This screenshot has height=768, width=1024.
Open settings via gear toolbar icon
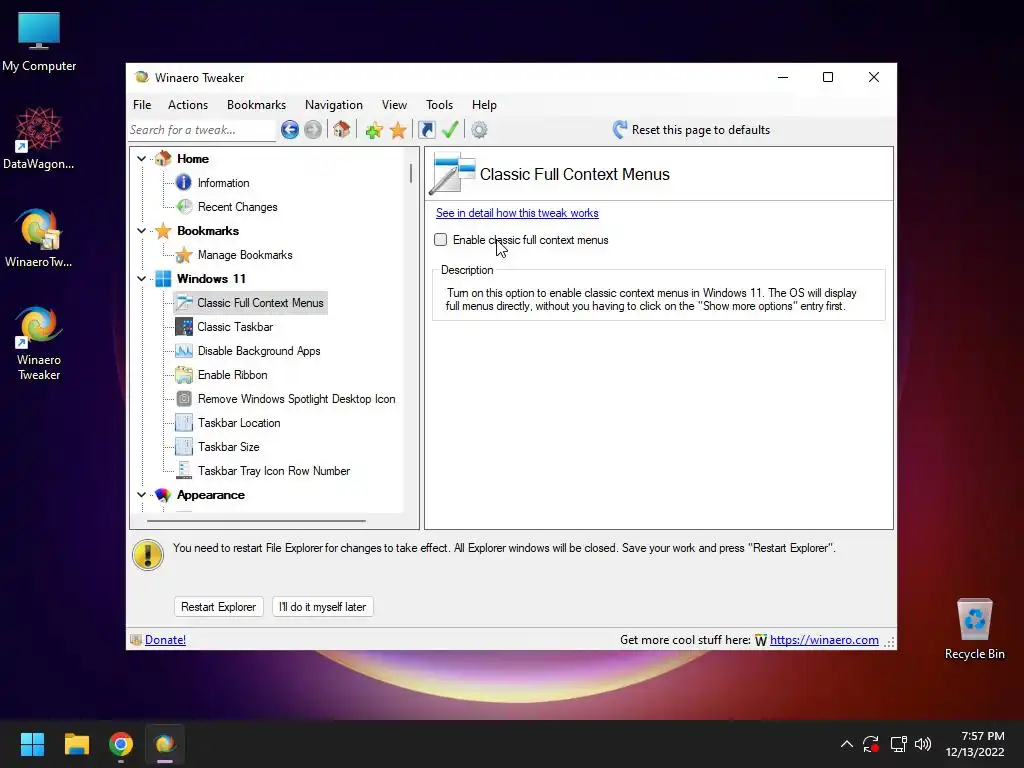(479, 130)
